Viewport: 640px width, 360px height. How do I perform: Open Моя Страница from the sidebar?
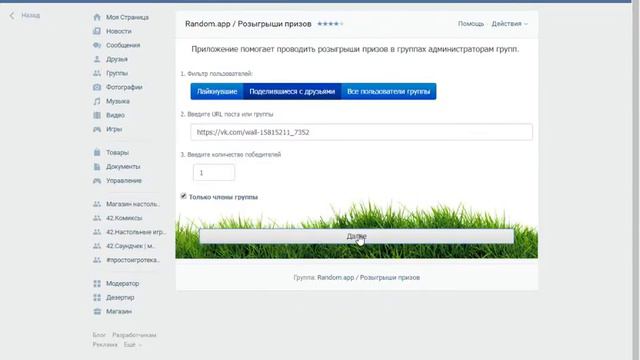click(x=127, y=17)
